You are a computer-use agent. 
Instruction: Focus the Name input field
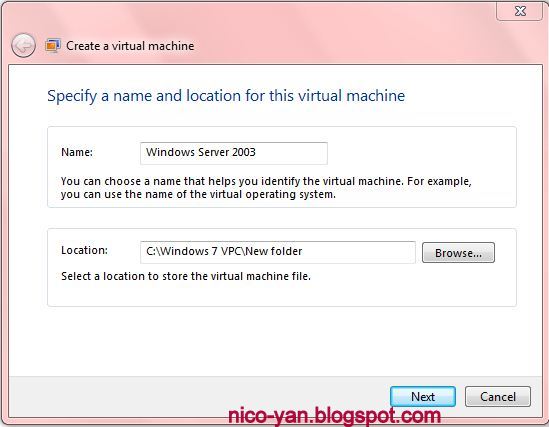[234, 153]
